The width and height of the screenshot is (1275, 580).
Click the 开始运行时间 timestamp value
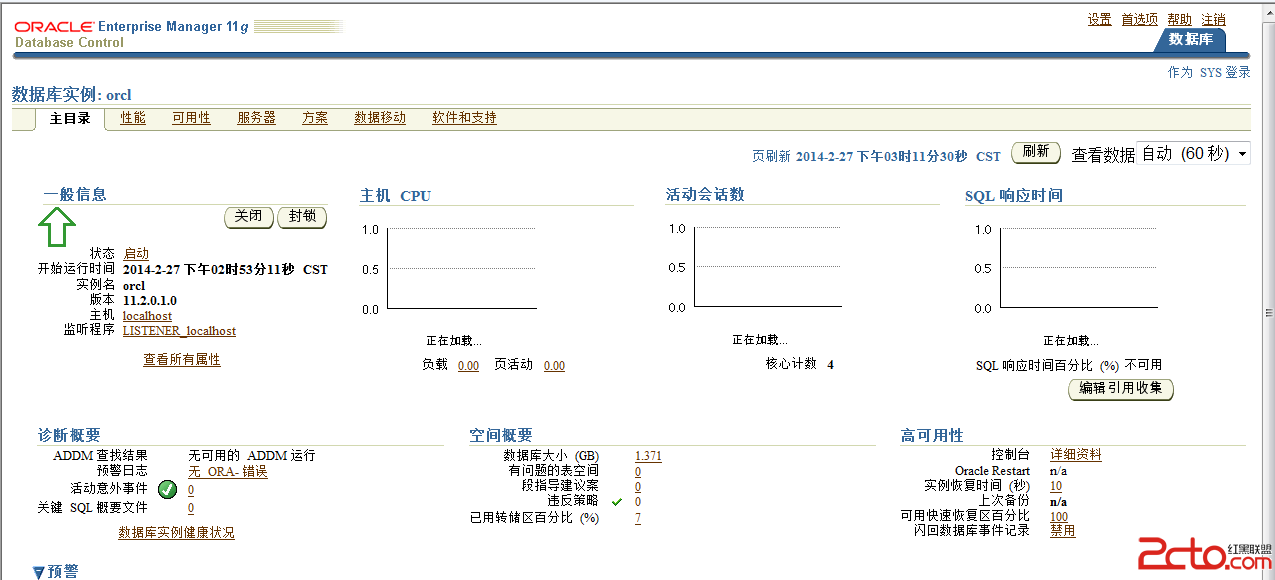225,269
